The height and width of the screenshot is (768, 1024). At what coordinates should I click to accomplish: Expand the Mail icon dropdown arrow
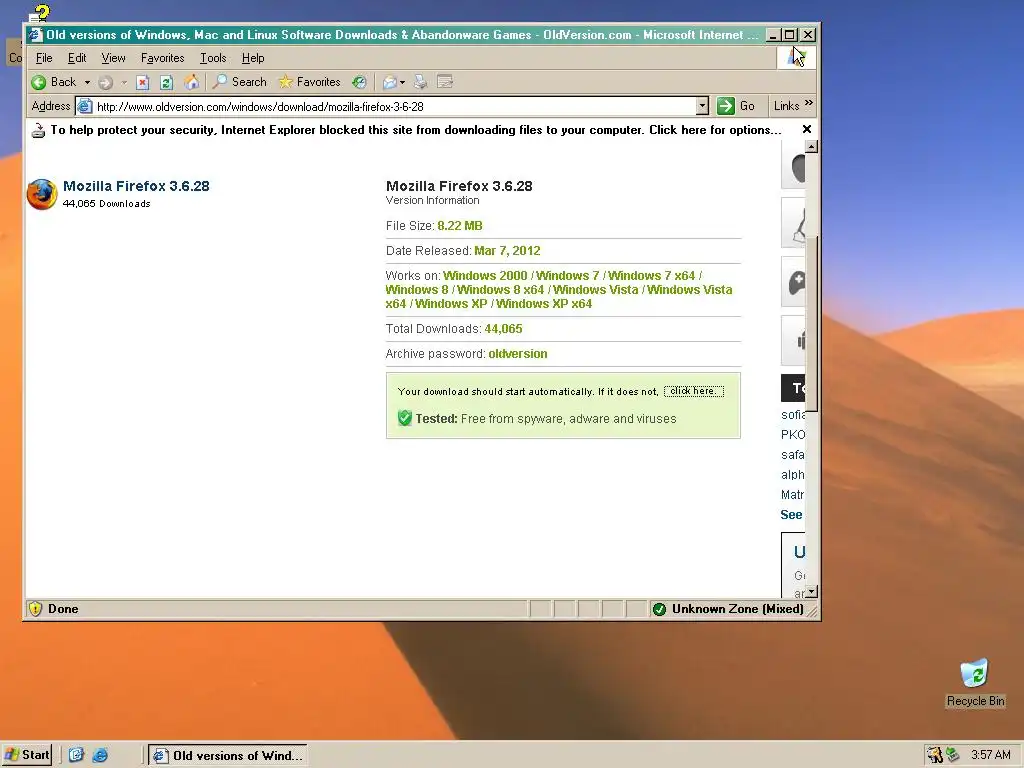402,82
